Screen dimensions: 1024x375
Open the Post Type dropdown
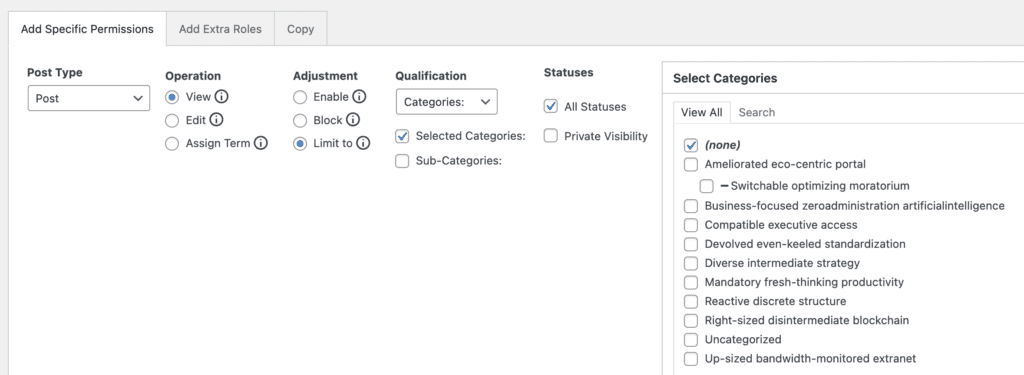pyautogui.click(x=89, y=98)
